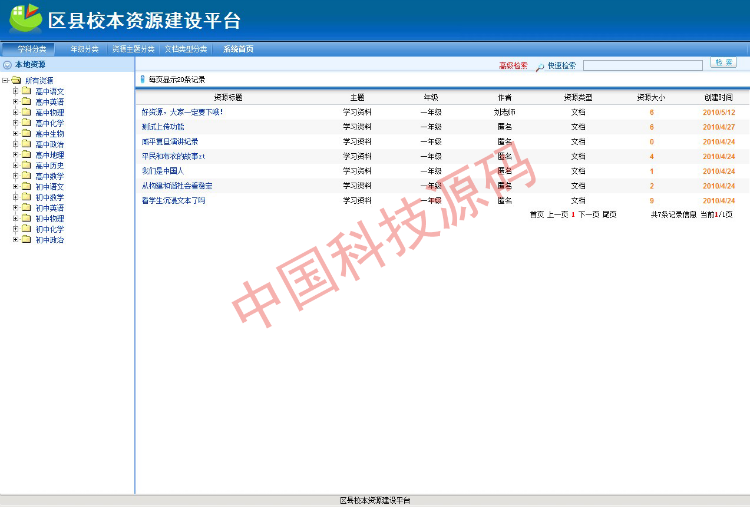Click the folder icon of 高中语文

(x=27, y=91)
